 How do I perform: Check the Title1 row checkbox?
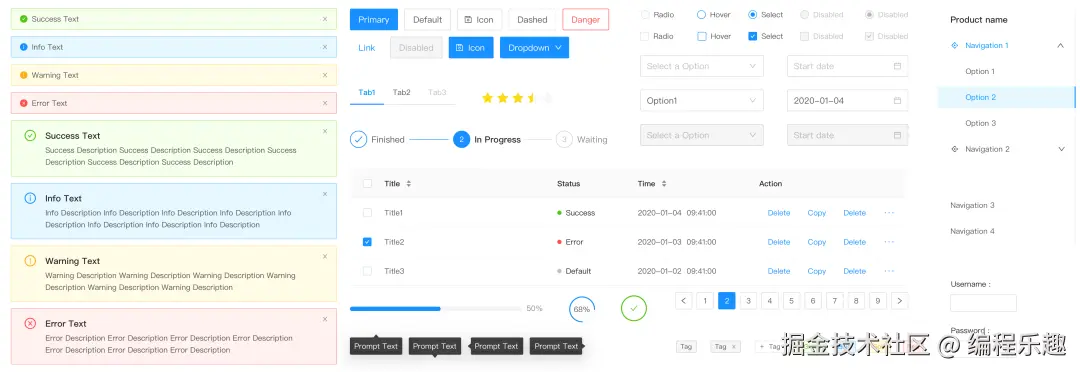[367, 213]
